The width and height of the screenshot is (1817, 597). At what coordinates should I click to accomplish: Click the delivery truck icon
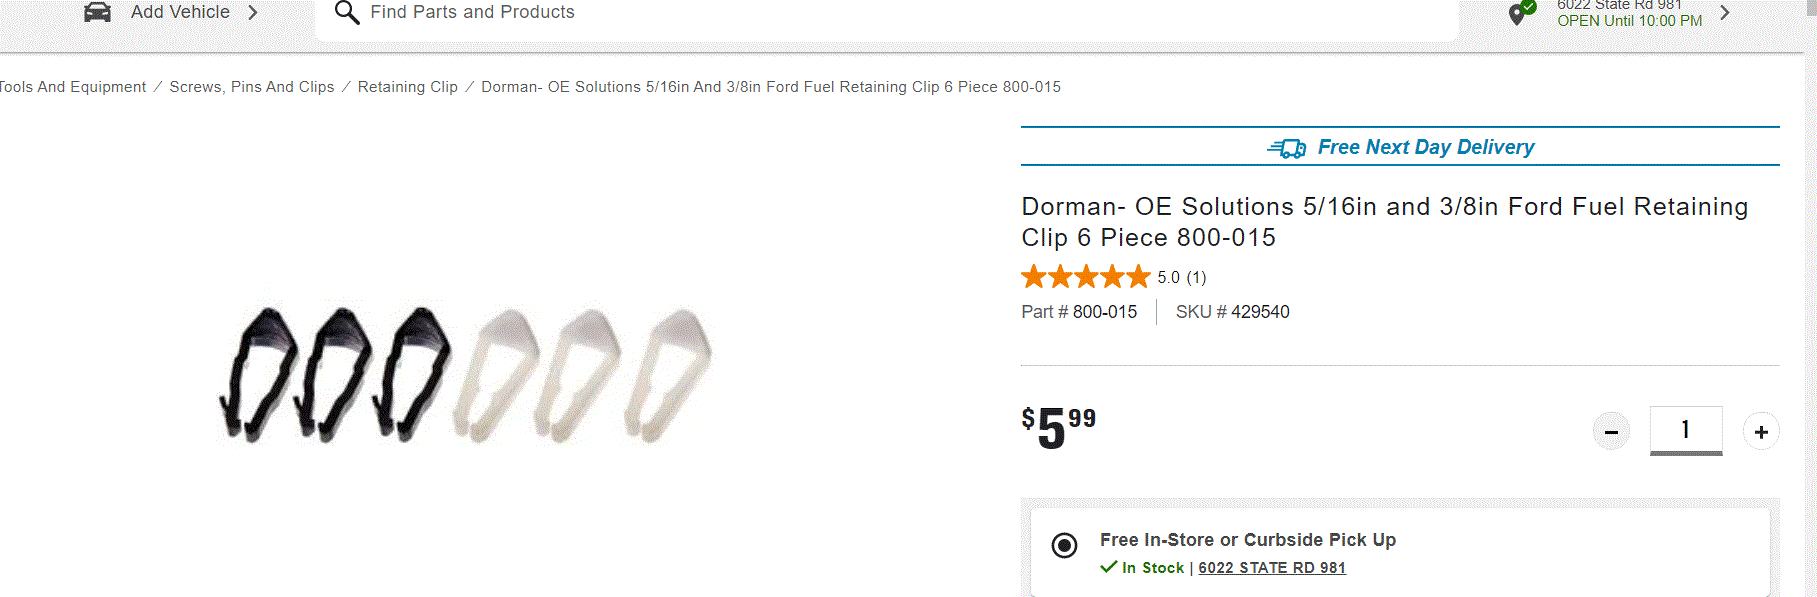1287,148
